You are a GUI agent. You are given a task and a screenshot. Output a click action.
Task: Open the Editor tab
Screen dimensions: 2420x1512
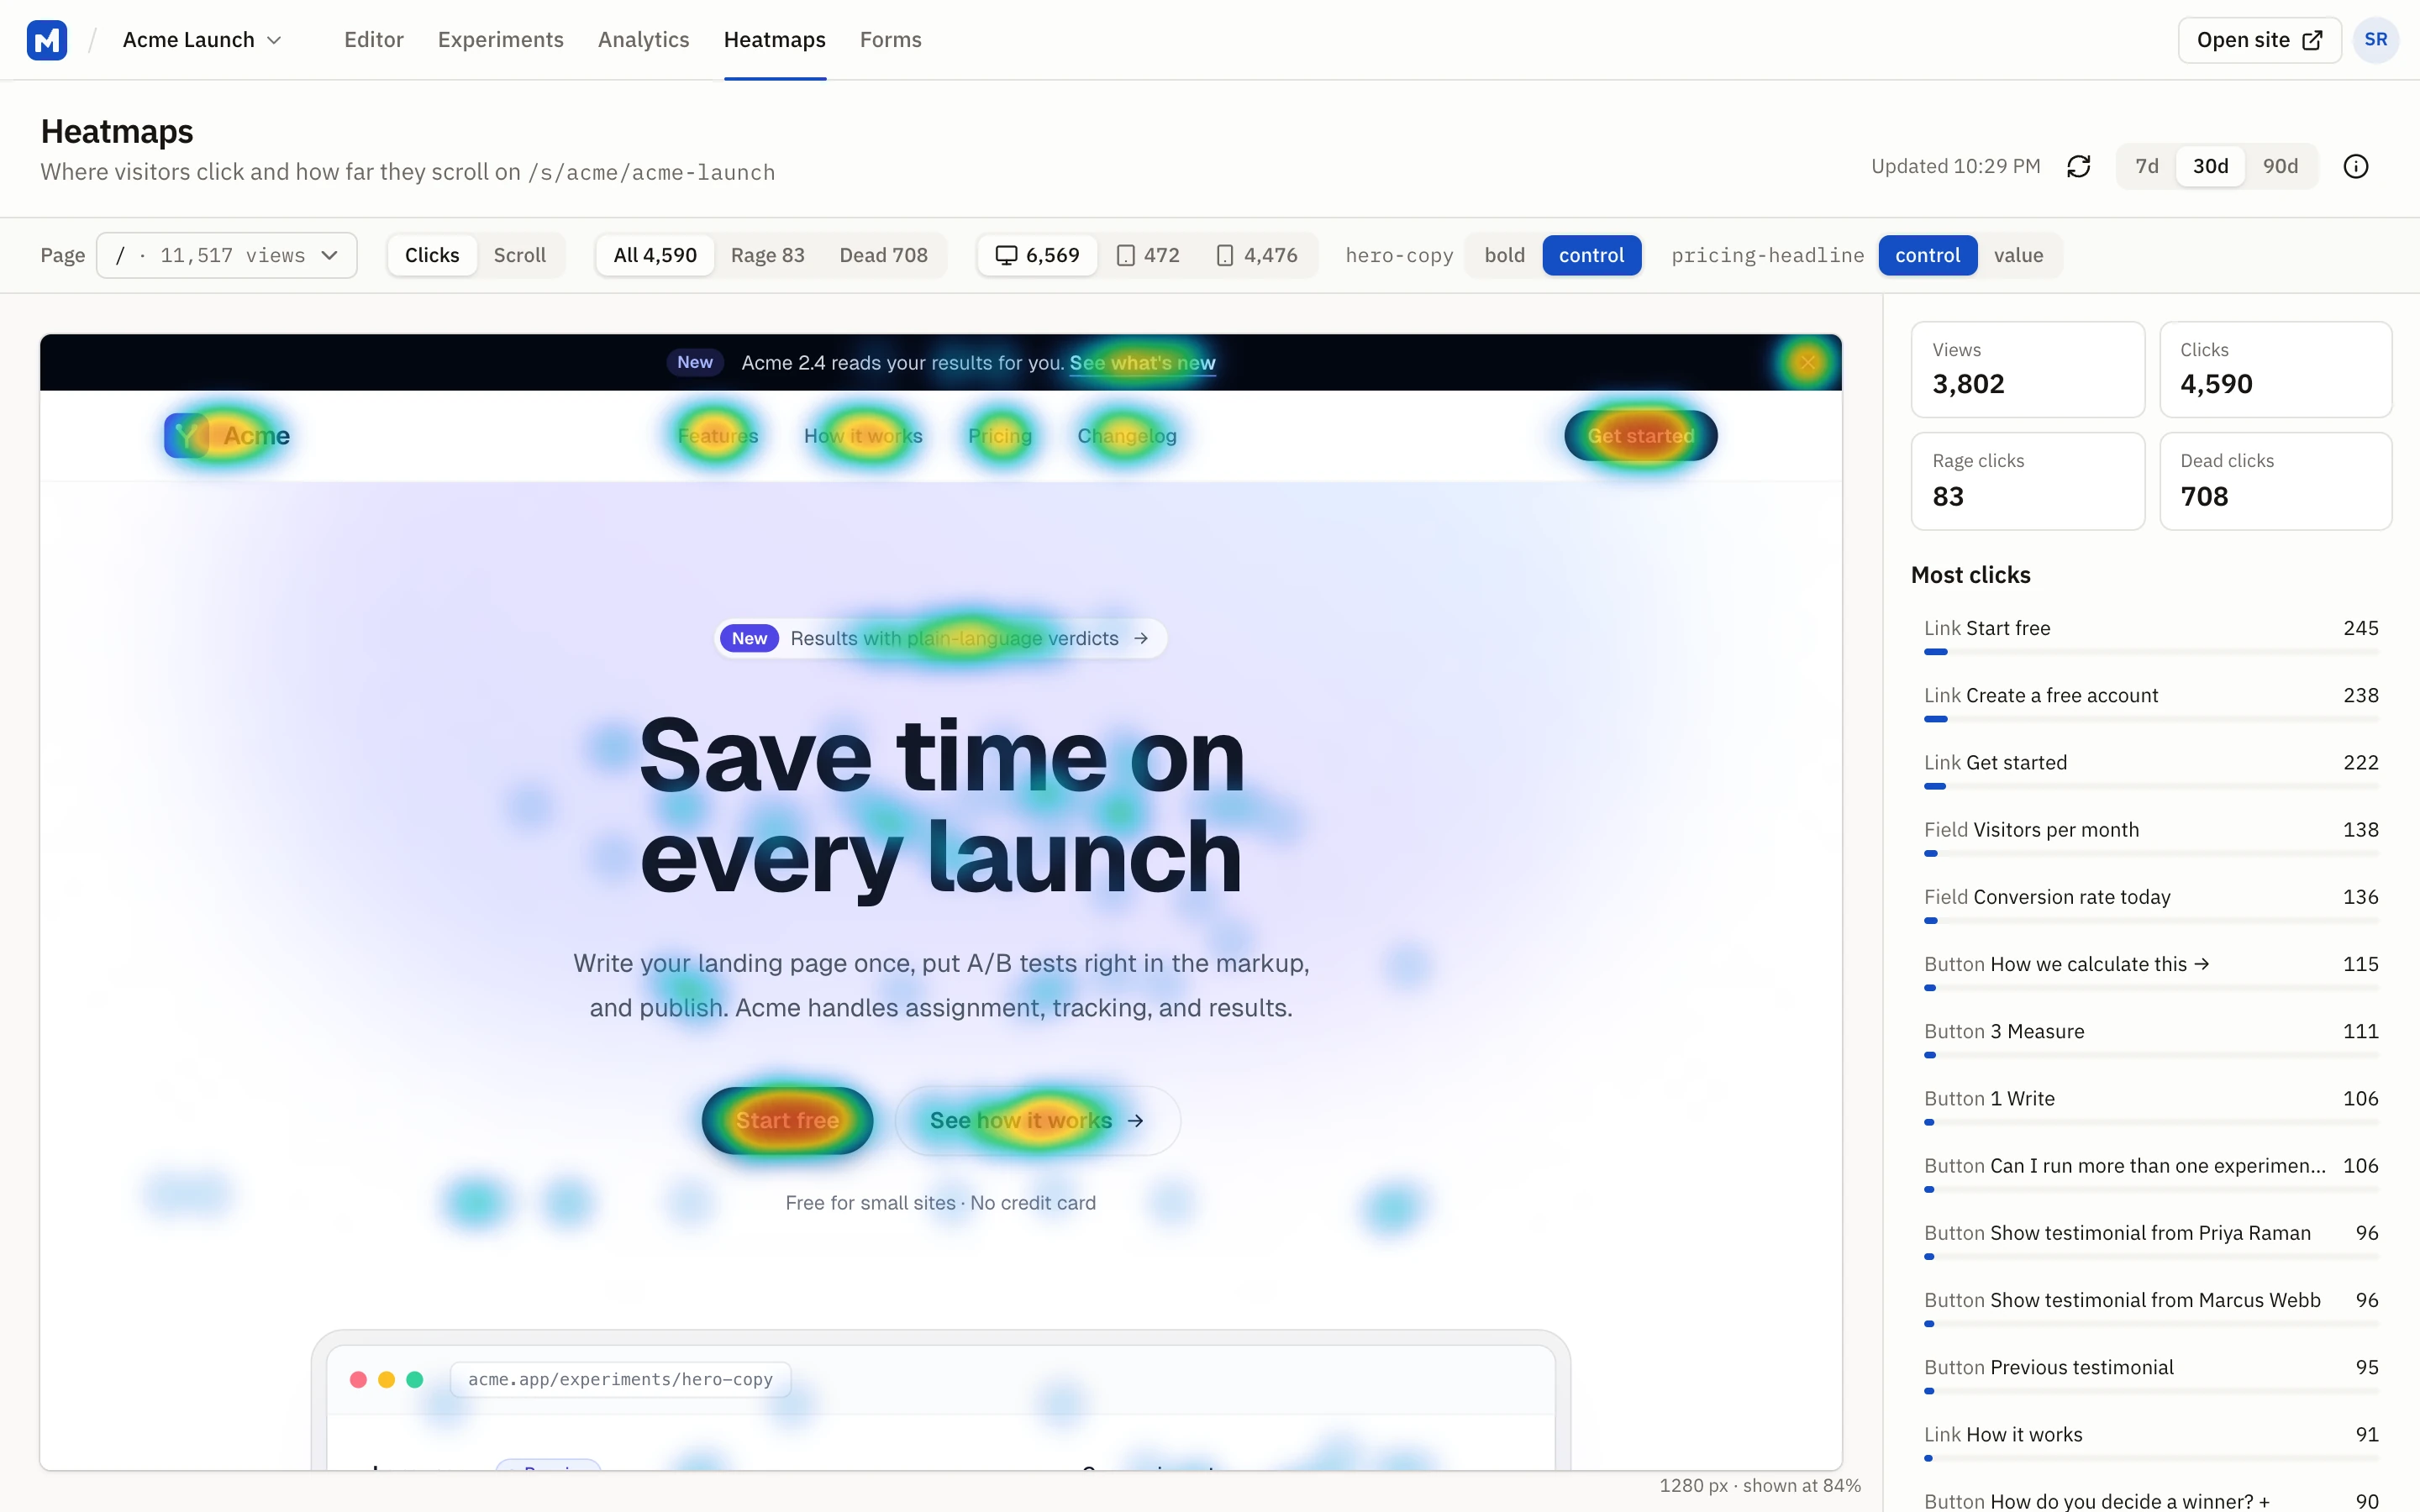[374, 40]
